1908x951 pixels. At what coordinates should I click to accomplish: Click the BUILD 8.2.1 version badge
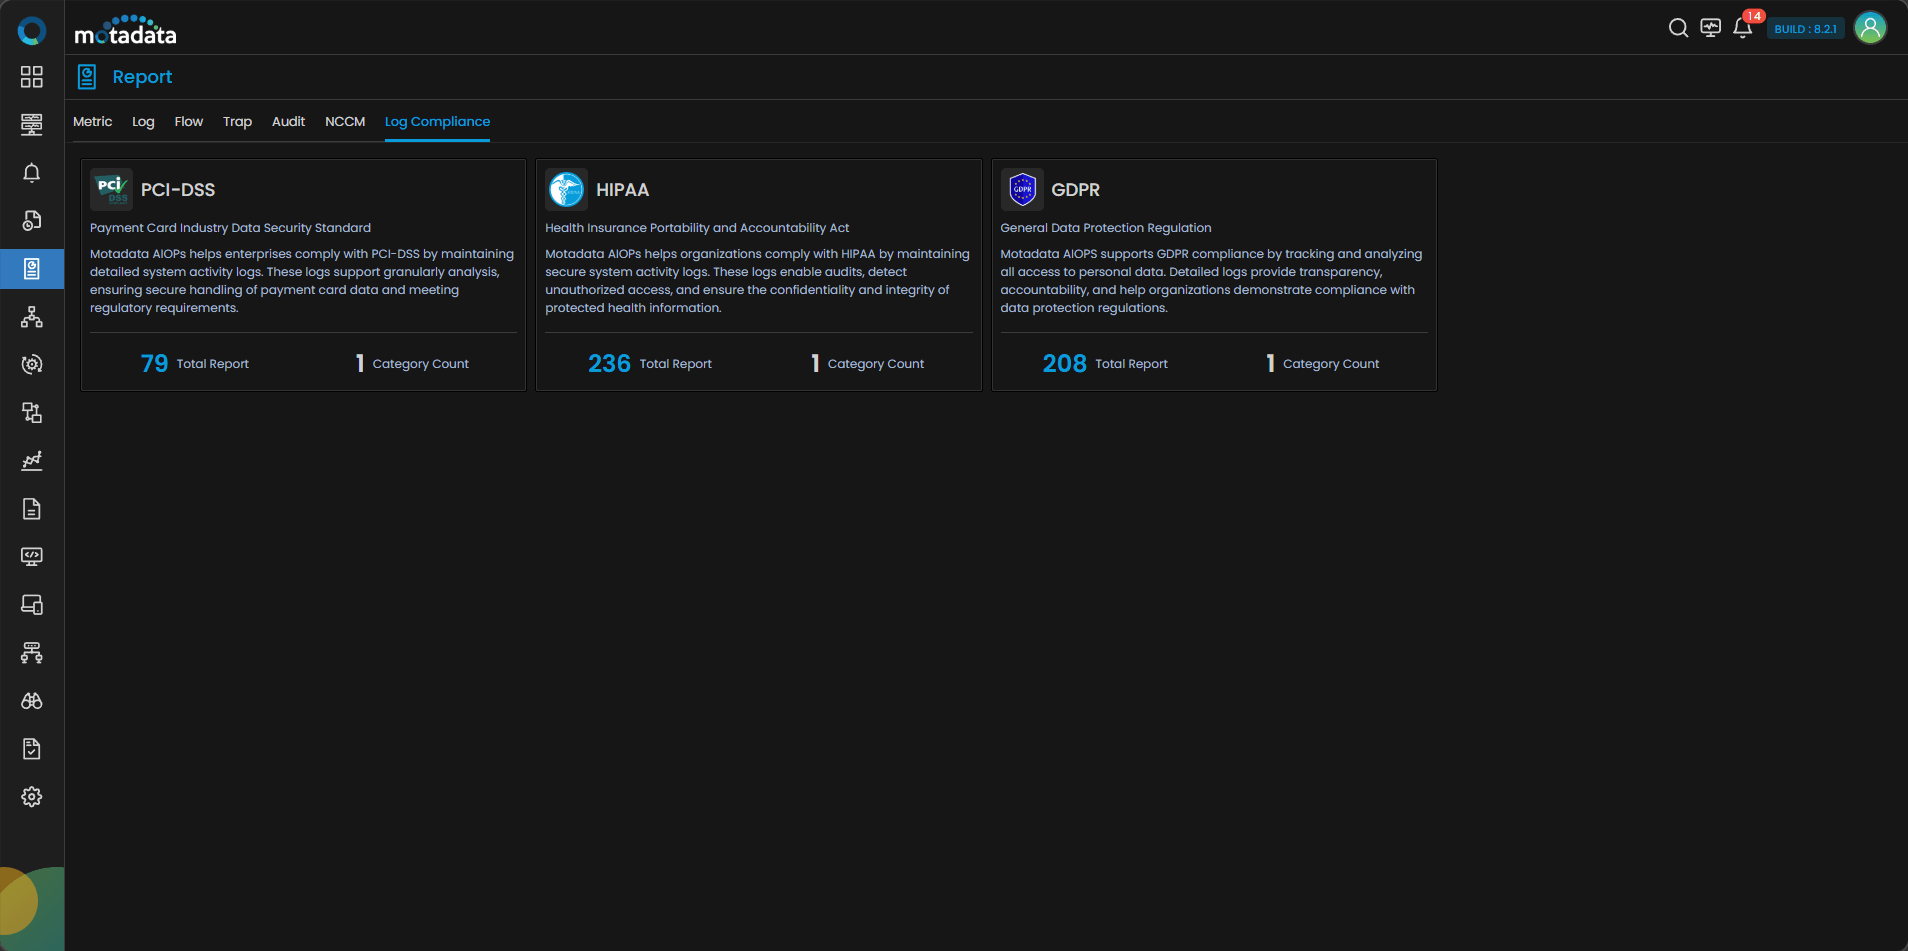click(x=1805, y=29)
